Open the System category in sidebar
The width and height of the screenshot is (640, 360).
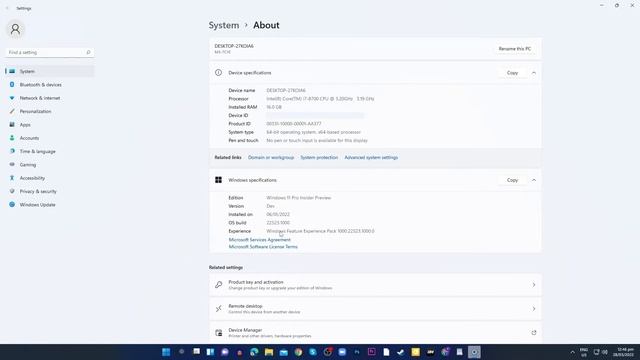tap(49, 71)
